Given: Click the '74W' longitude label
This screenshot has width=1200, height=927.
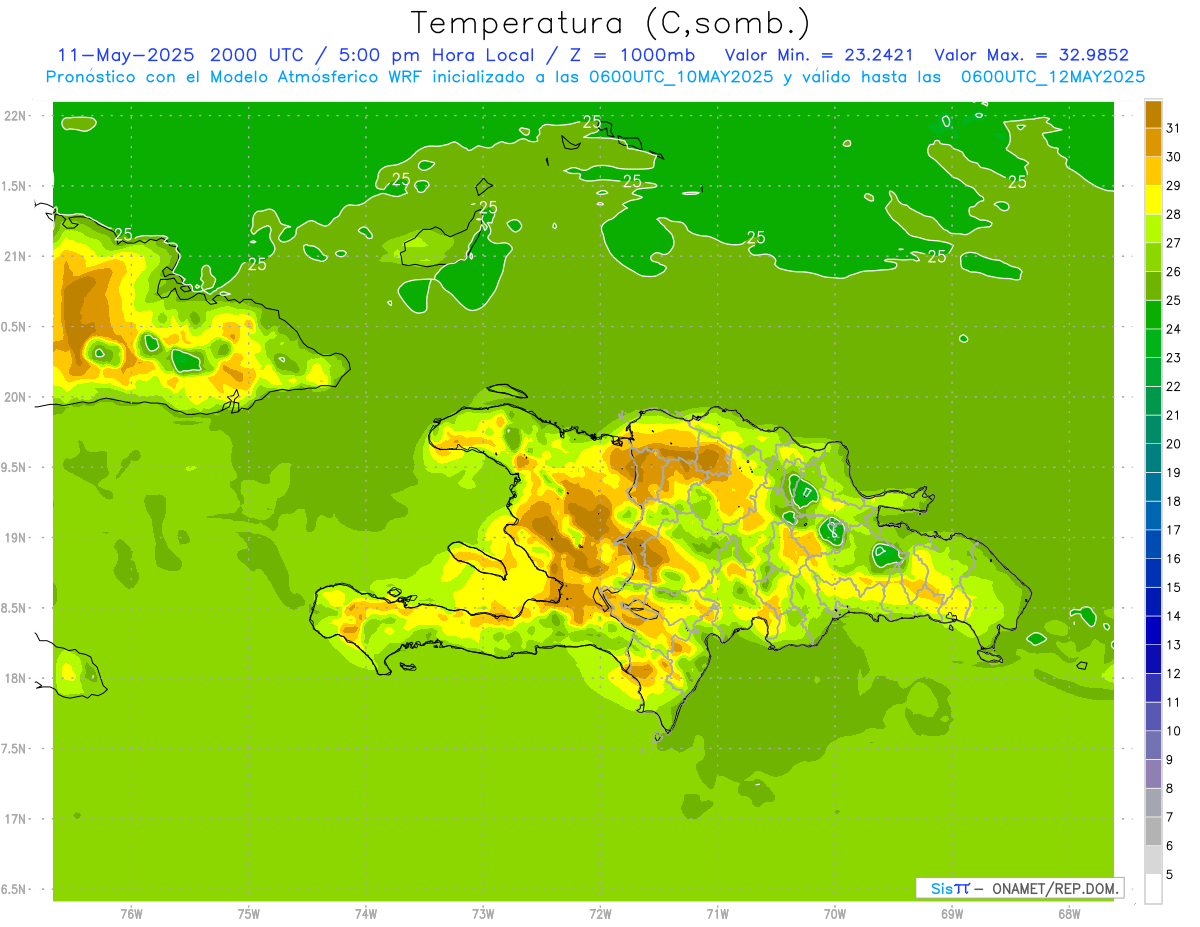Looking at the screenshot, I should point(366,913).
